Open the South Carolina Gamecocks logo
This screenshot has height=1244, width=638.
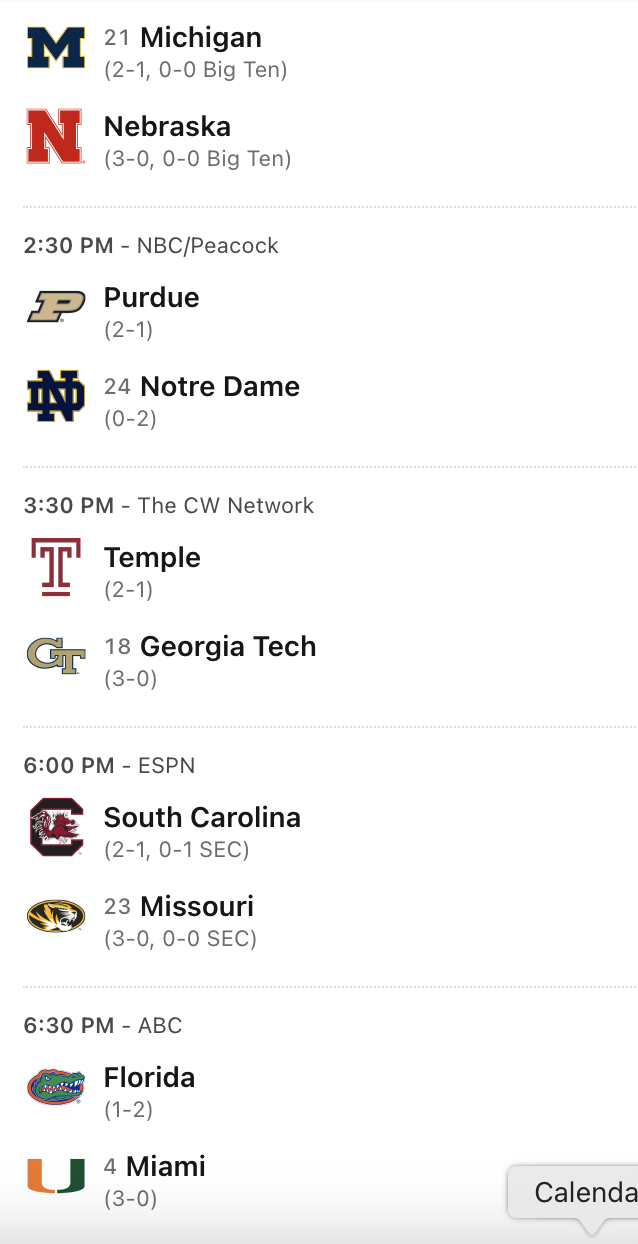point(56,827)
